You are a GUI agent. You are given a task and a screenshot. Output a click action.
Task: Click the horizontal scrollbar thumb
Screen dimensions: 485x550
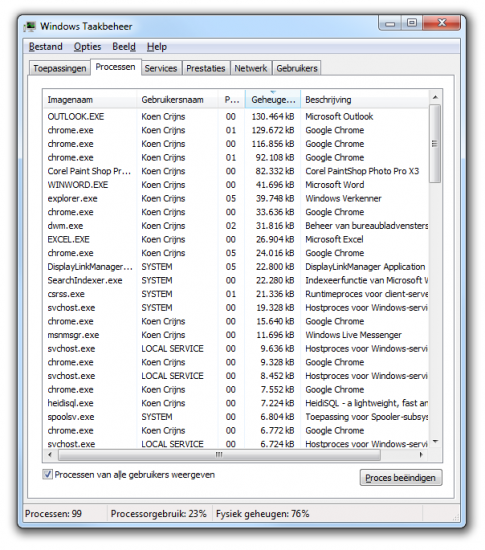point(220,455)
